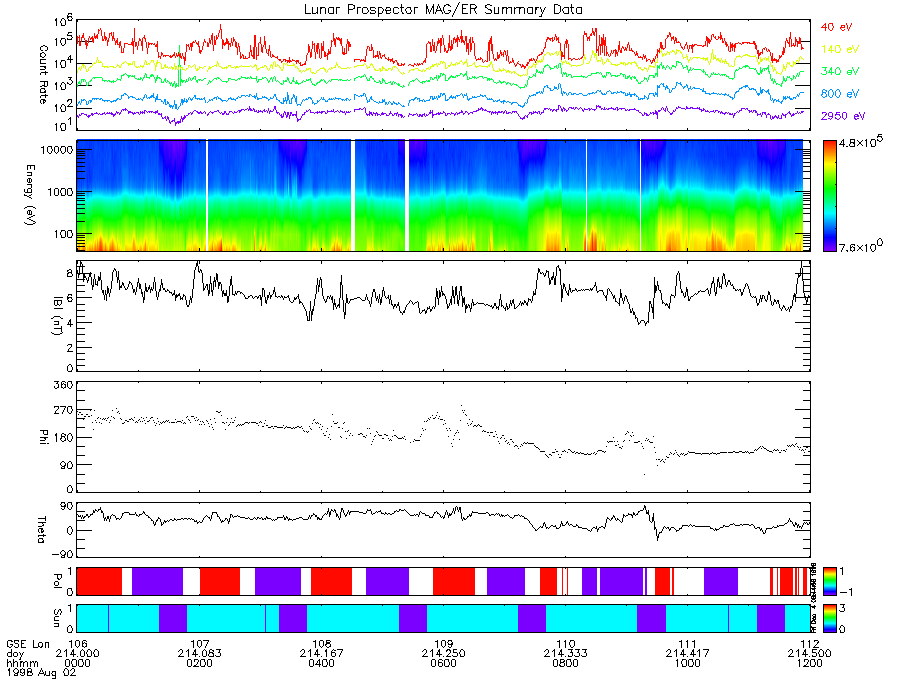Click the '7.6×10^0' color bar minimum value
This screenshot has height=700, width=900.
(861, 247)
